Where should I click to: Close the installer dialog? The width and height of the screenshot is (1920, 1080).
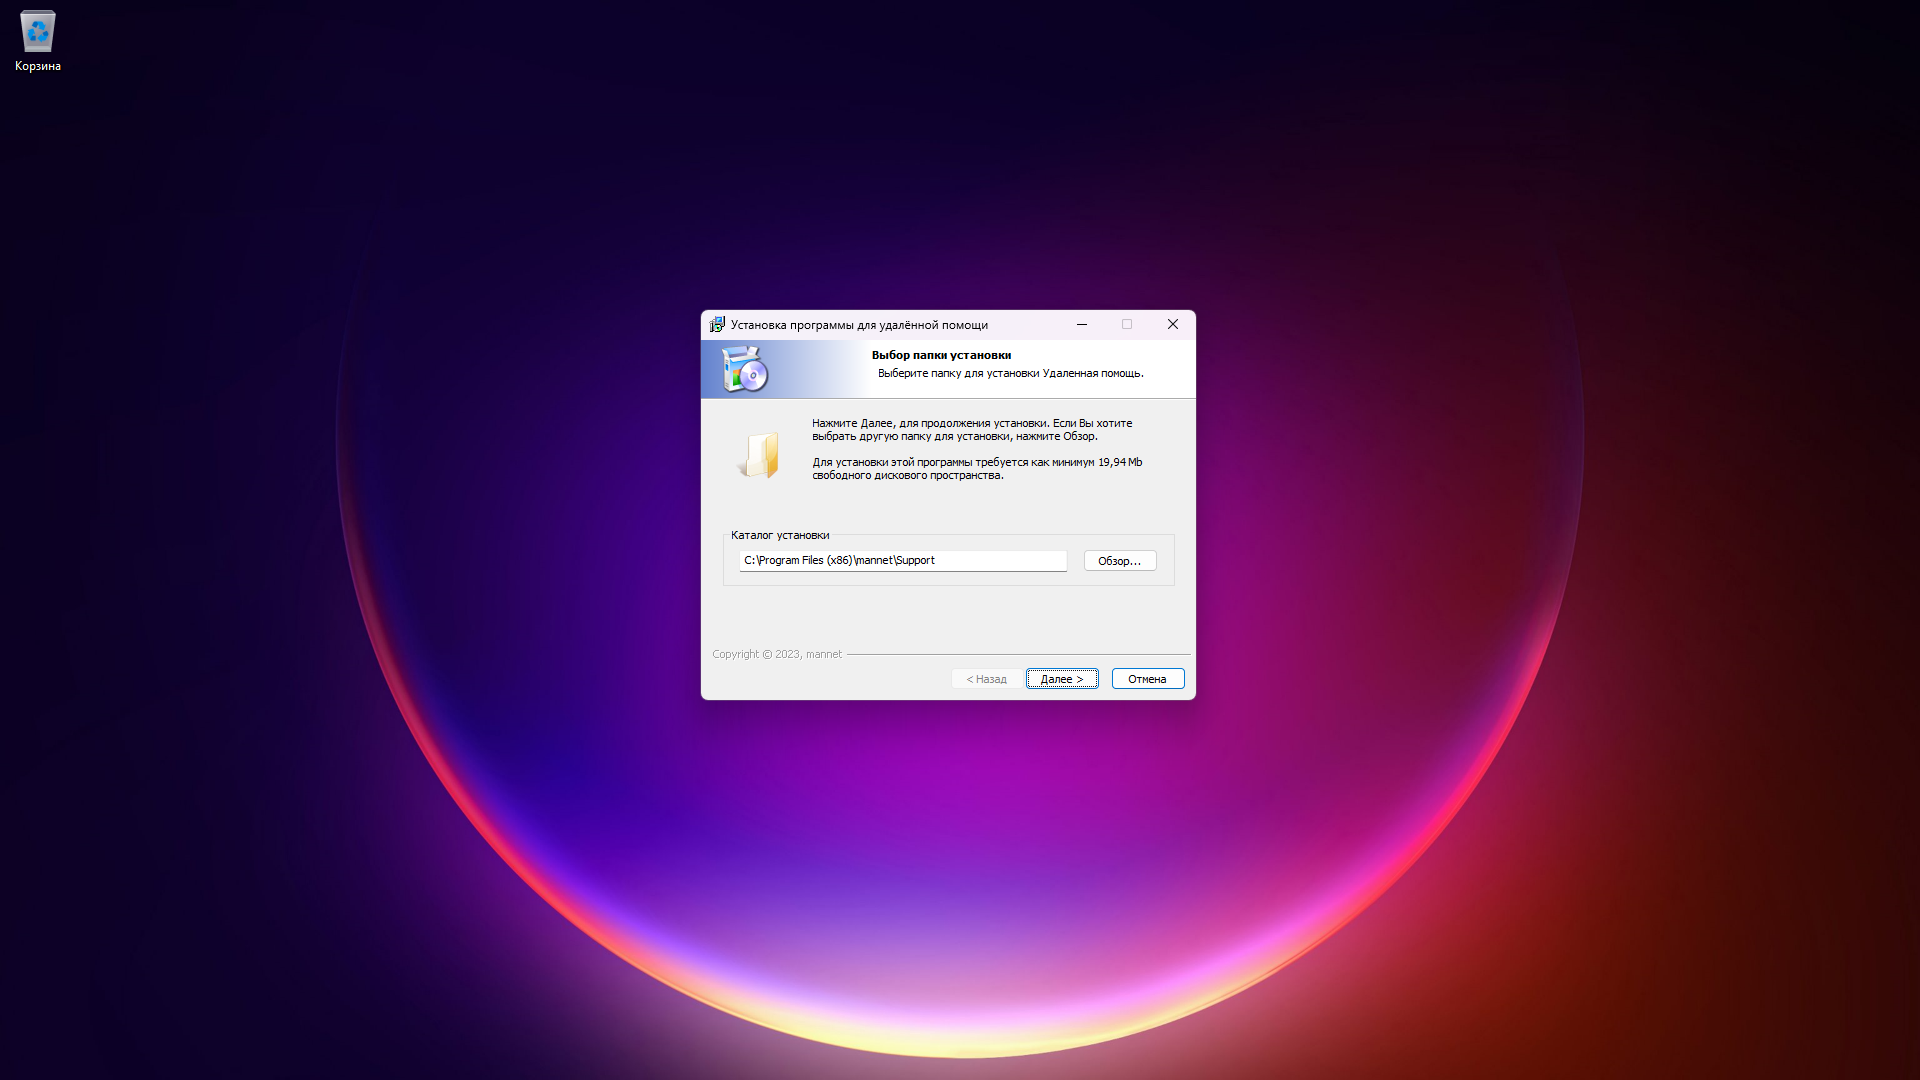tap(1172, 324)
